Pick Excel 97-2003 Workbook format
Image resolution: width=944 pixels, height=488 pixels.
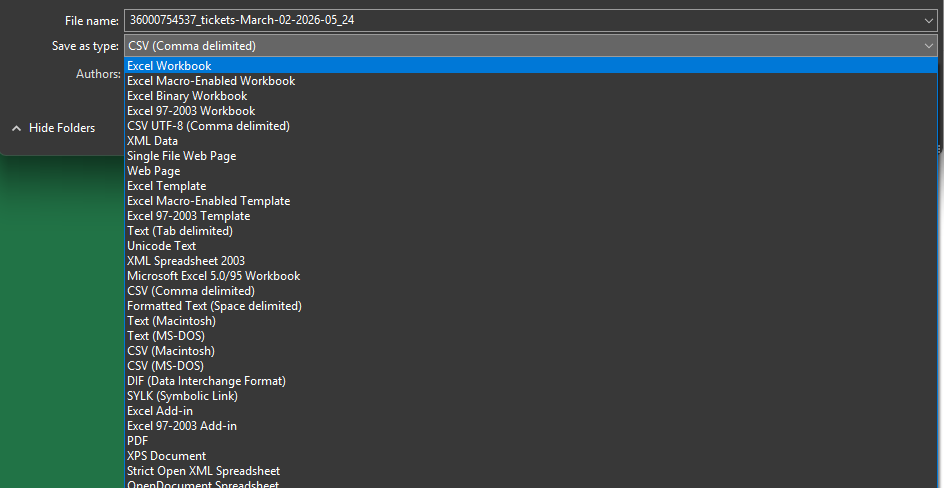530,111
